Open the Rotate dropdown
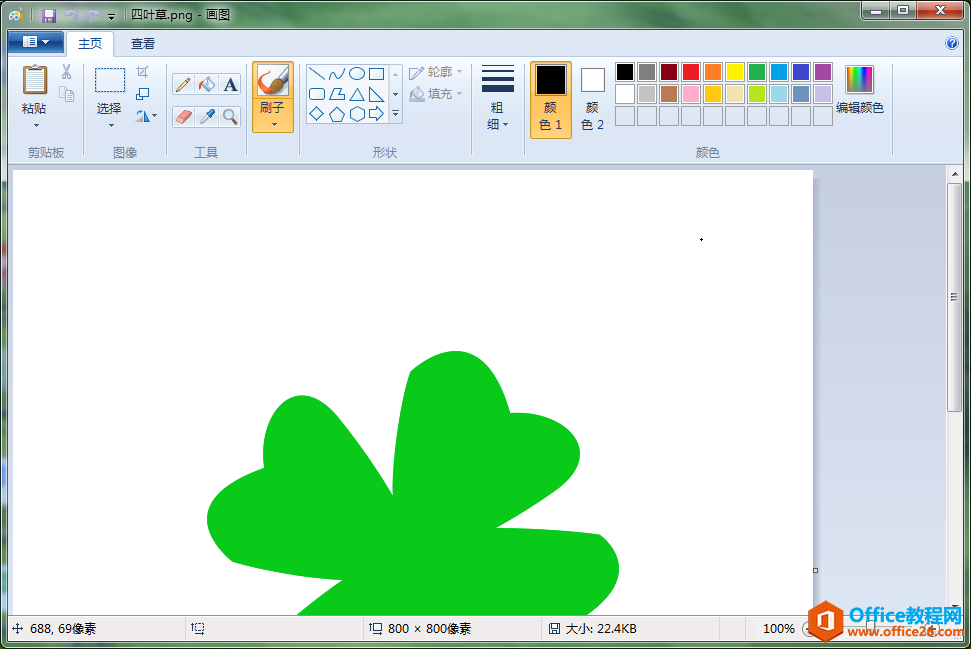This screenshot has height=649, width=971. [x=146, y=116]
